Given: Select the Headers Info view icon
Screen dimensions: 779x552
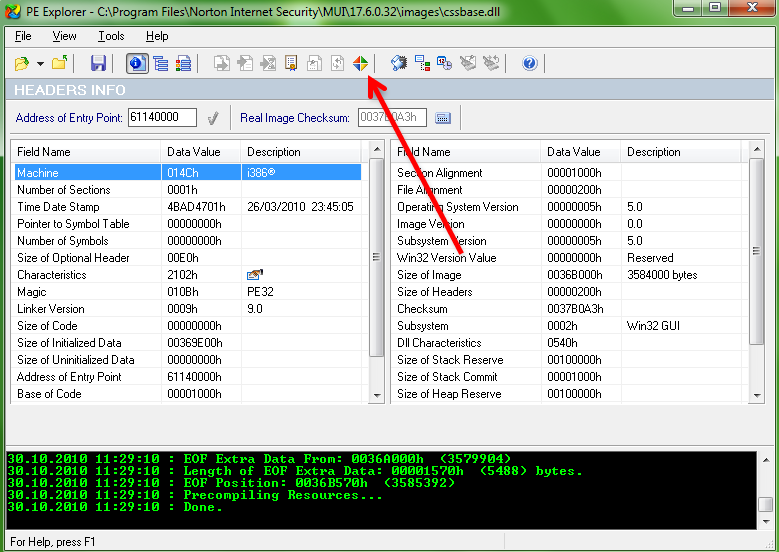Looking at the screenshot, I should [x=137, y=64].
